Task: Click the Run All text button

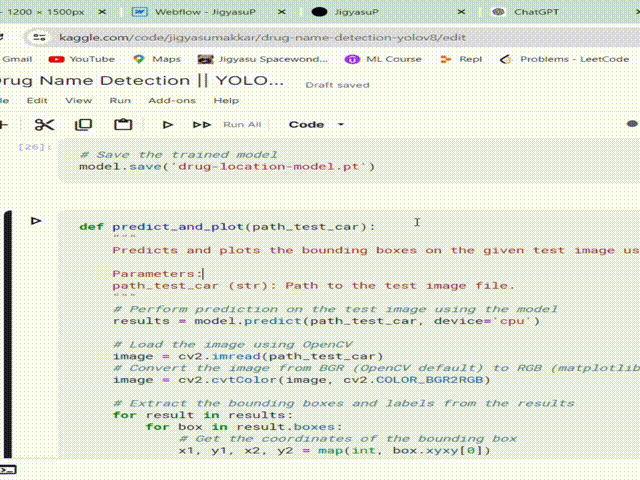Action: click(242, 124)
